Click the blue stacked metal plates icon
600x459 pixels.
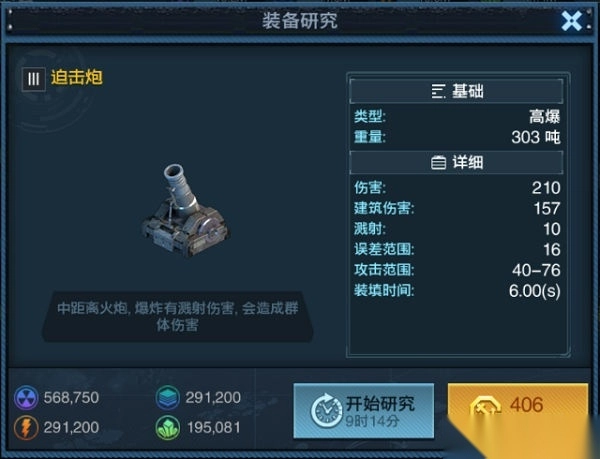click(168, 398)
